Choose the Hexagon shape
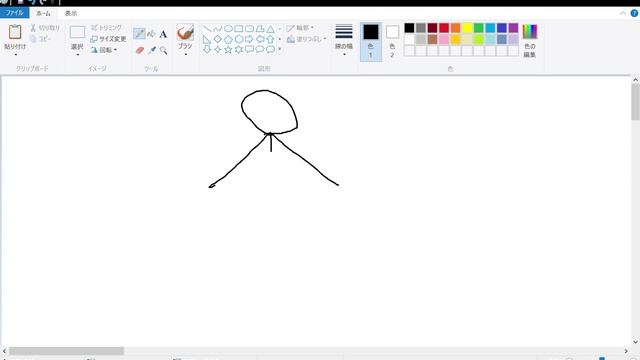This screenshot has height=360, width=640. (239, 40)
